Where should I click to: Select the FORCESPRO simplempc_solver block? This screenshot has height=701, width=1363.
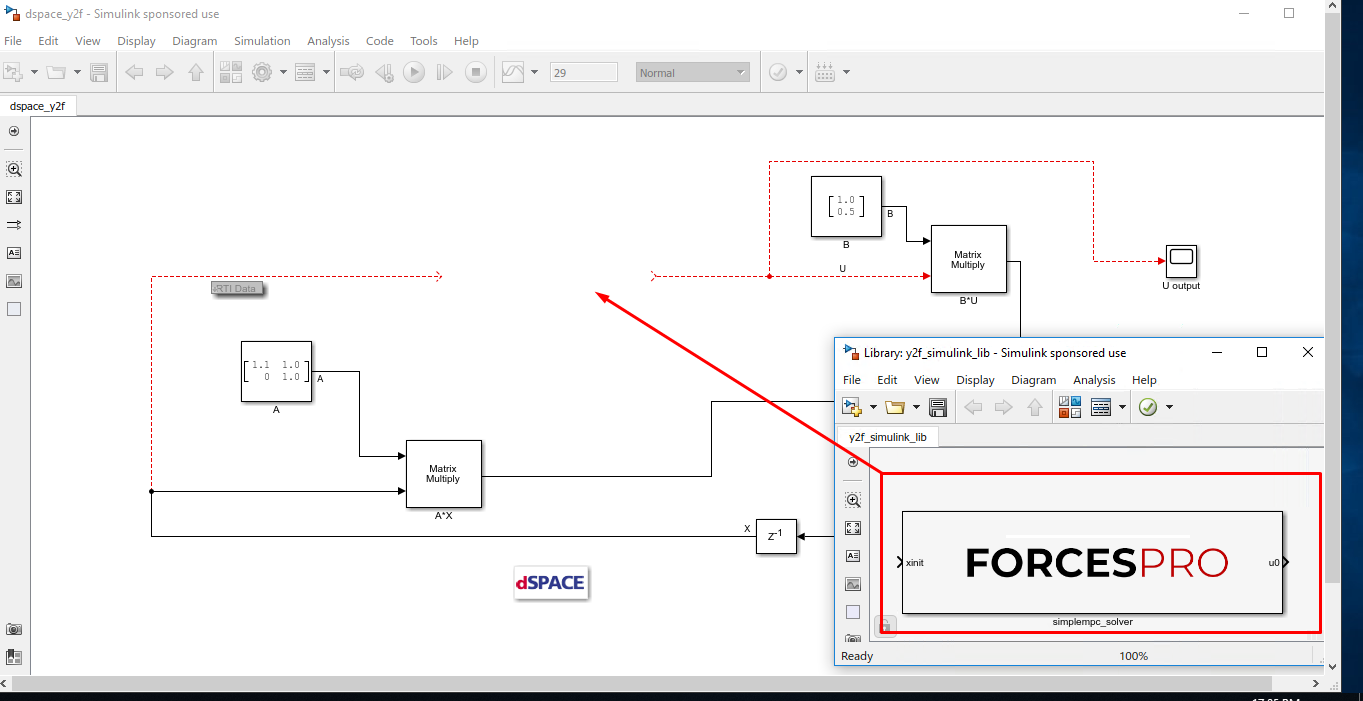pos(1092,562)
